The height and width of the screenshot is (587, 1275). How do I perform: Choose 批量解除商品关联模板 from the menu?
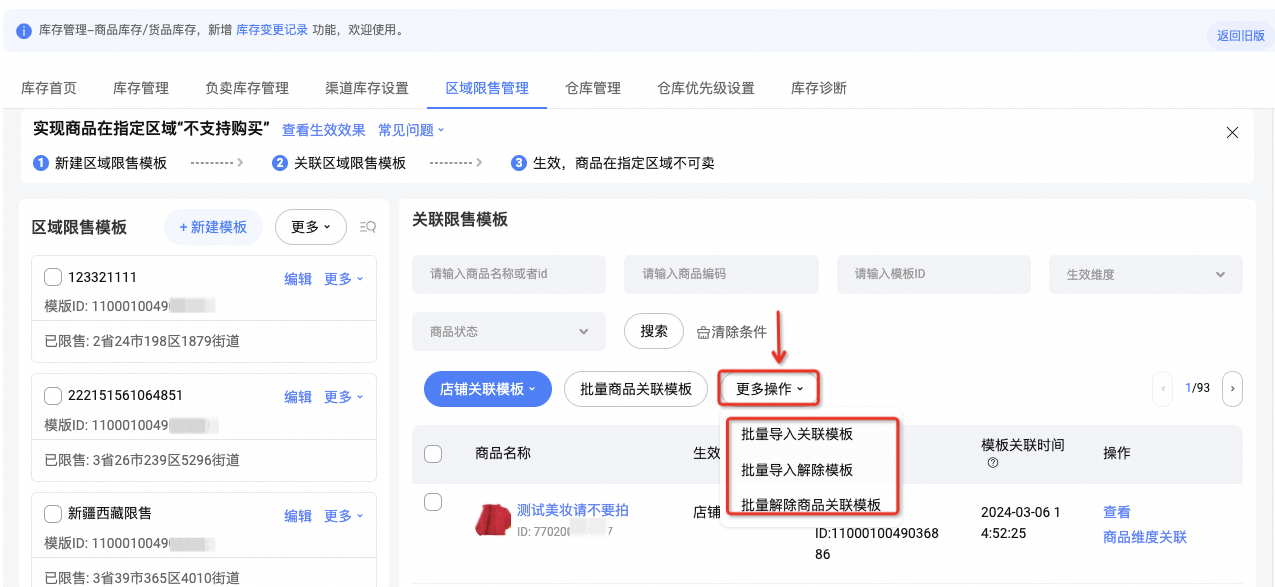811,505
